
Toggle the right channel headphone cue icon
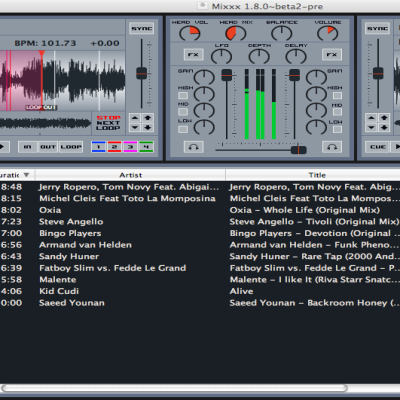(x=332, y=147)
